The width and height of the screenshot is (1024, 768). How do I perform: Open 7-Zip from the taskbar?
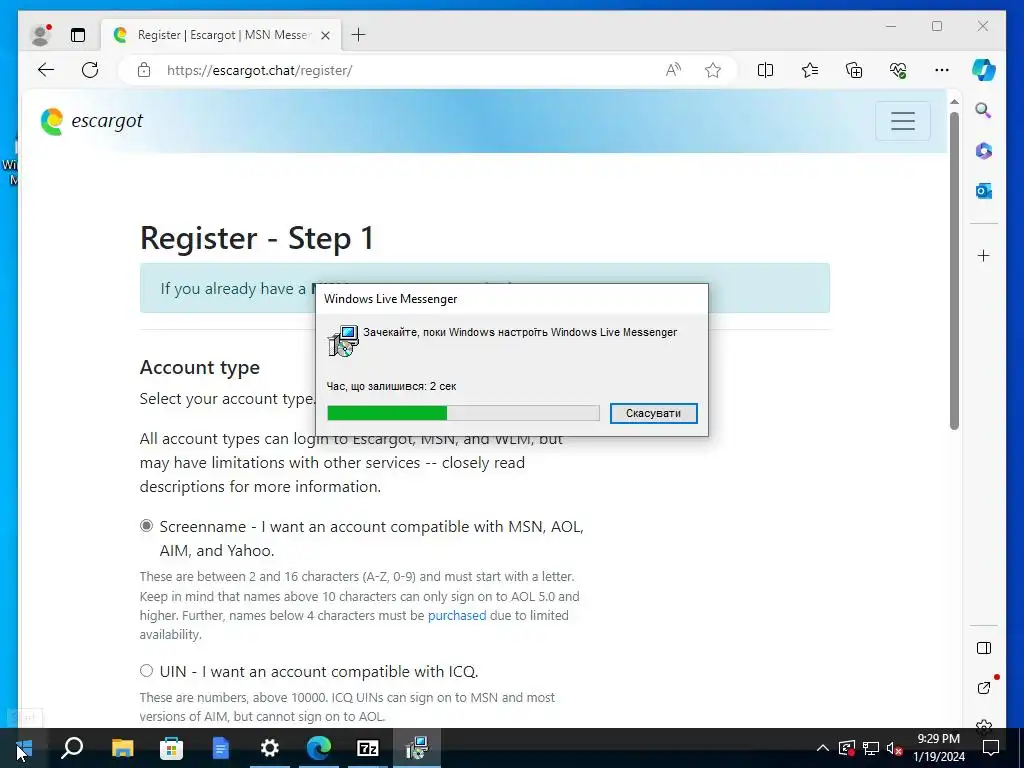tap(368, 748)
